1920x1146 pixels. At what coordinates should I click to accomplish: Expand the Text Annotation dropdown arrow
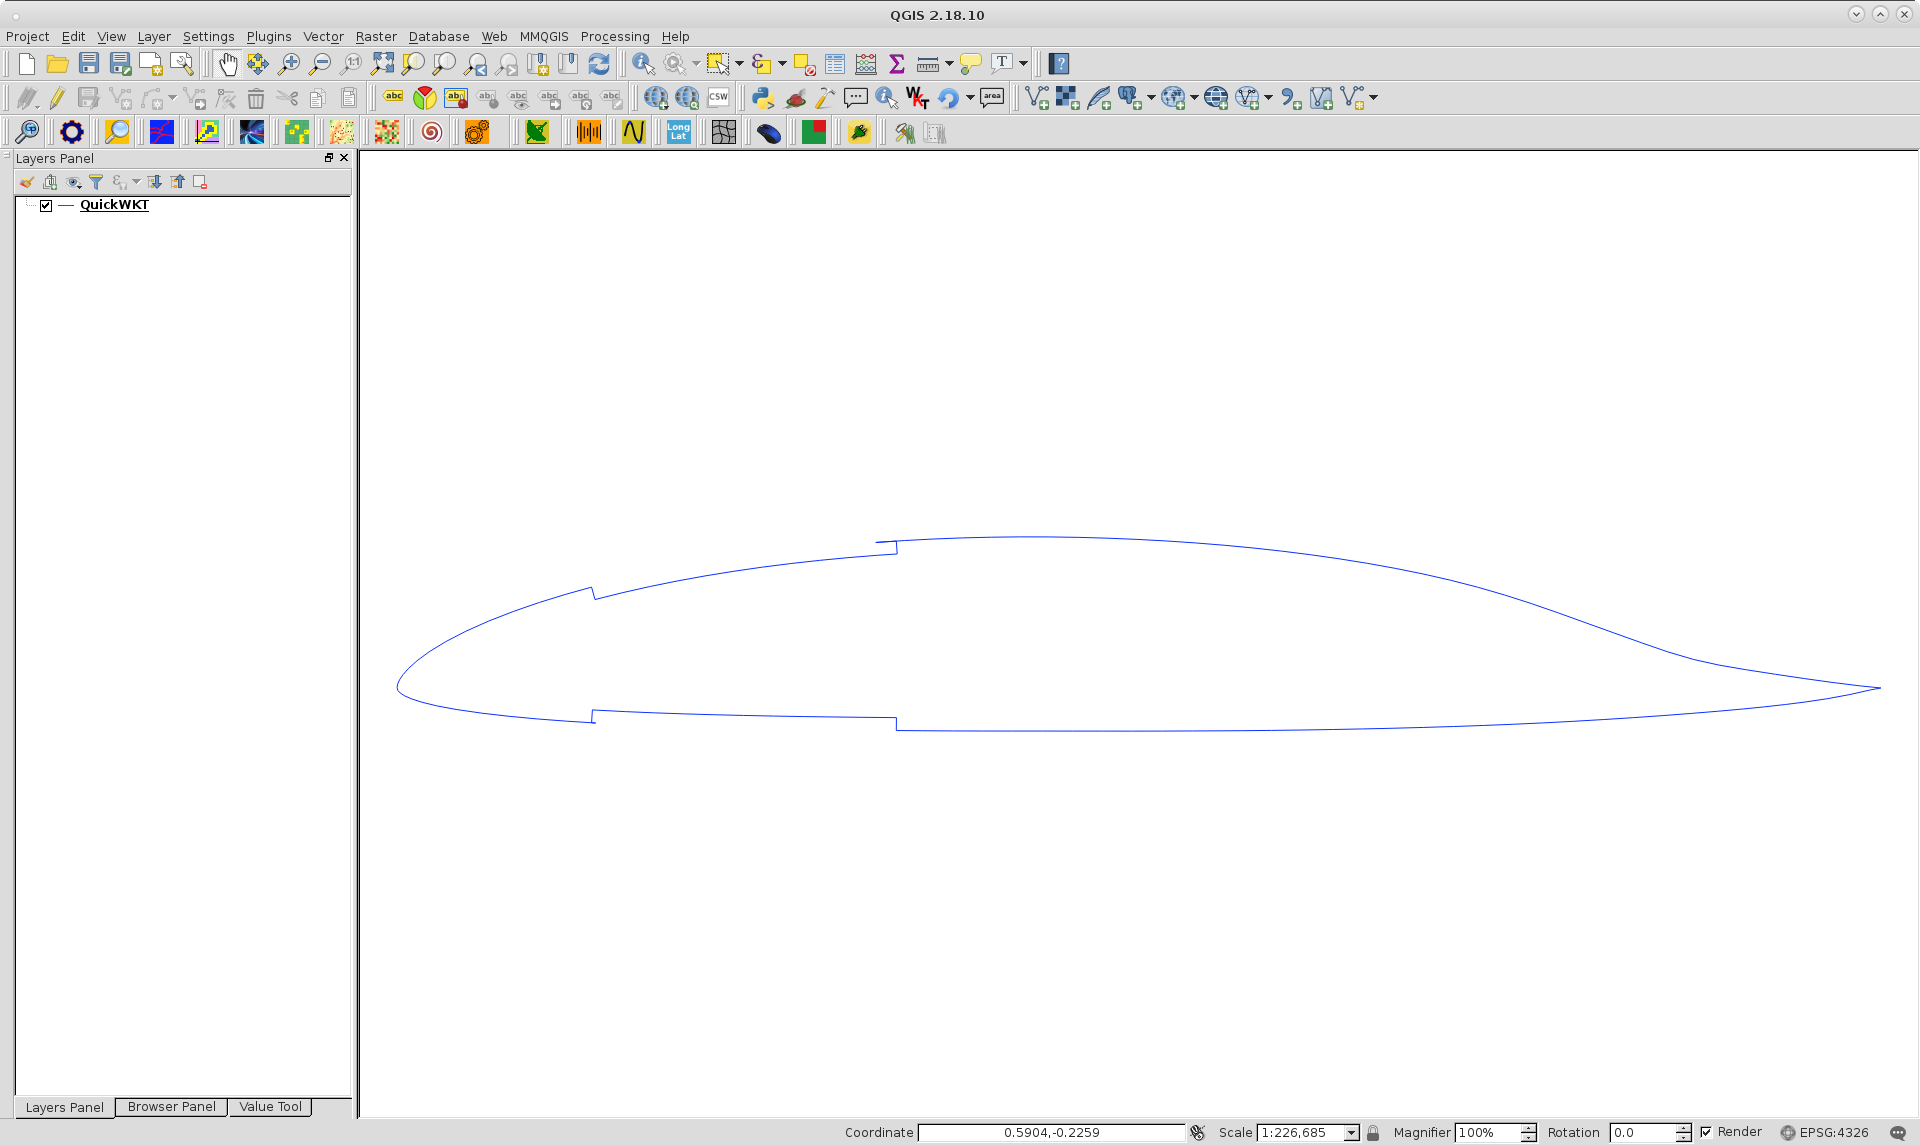point(1023,64)
